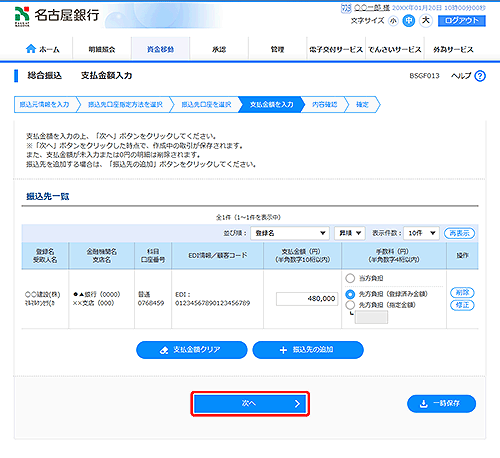Viewport: 500px width, 458px height.
Task: Click the 一時保存 temporary save button
Action: 441,404
